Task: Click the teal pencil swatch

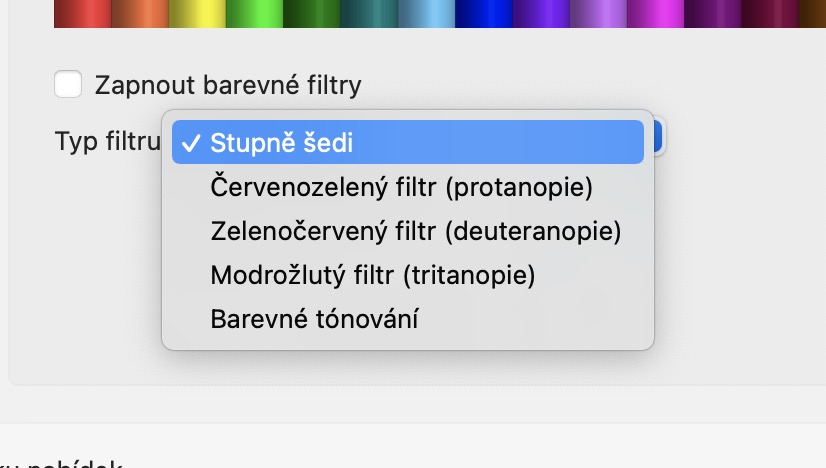Action: (x=368, y=13)
